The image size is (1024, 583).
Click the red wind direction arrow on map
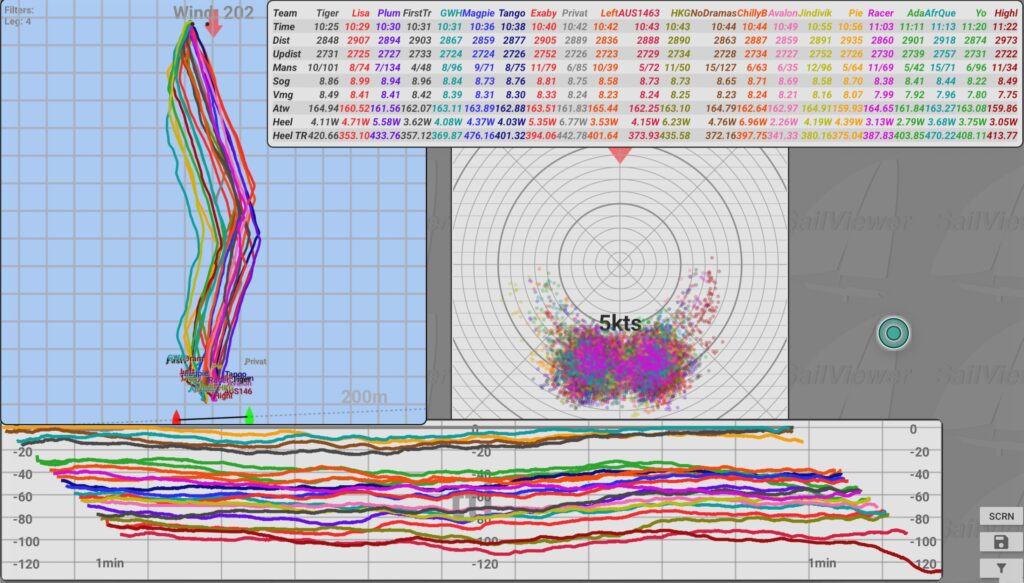214,25
